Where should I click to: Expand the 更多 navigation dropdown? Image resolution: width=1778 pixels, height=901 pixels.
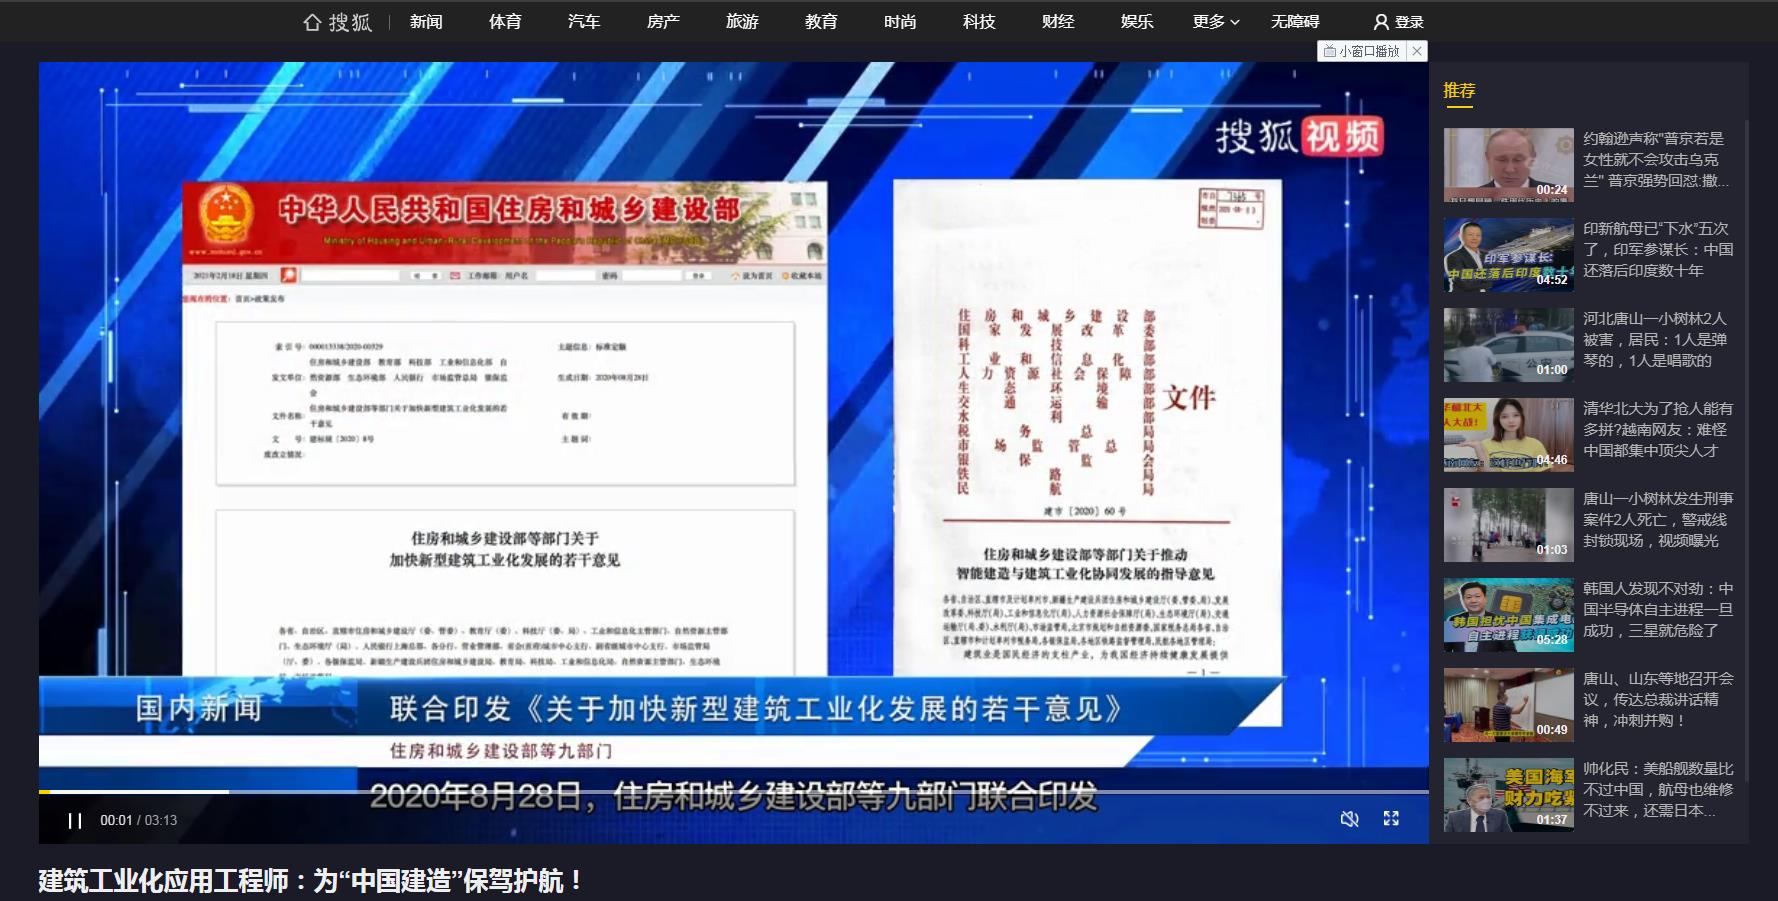tap(1216, 21)
